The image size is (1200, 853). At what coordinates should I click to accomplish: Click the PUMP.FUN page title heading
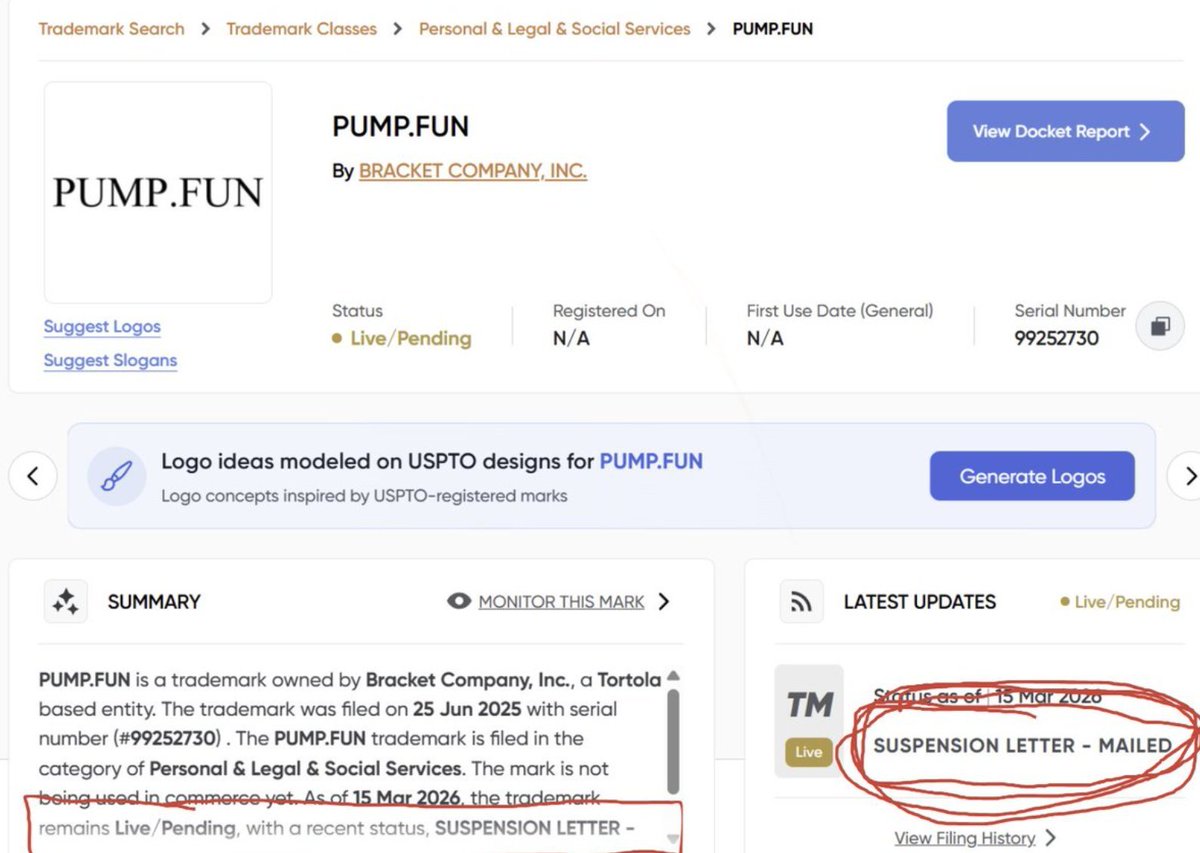point(400,127)
